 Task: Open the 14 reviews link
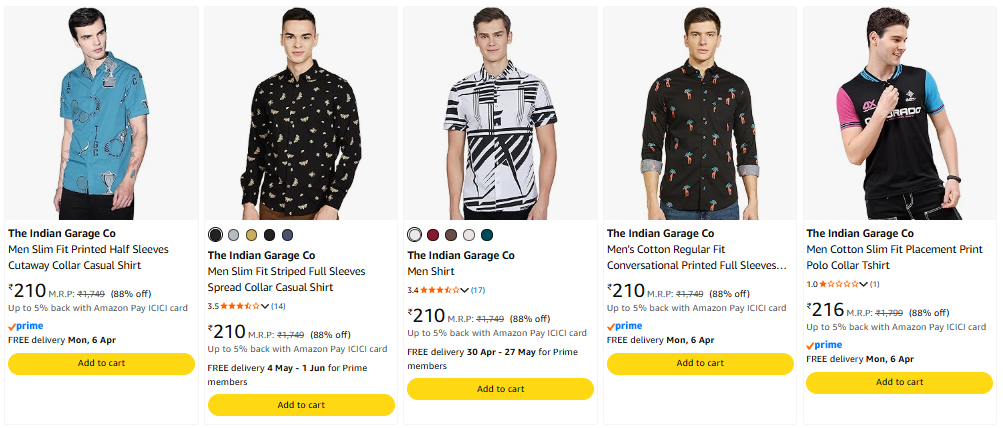pyautogui.click(x=278, y=306)
